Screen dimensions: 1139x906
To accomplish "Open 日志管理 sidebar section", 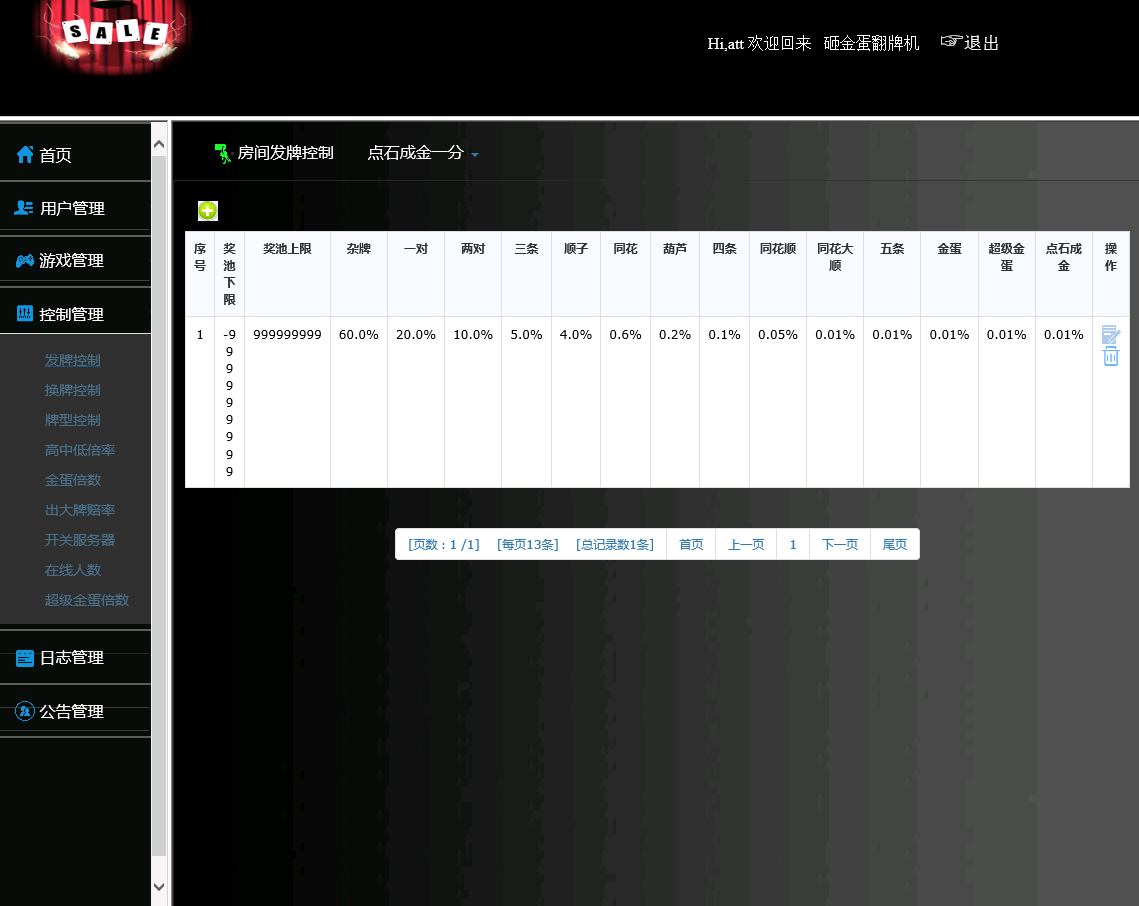I will point(71,658).
